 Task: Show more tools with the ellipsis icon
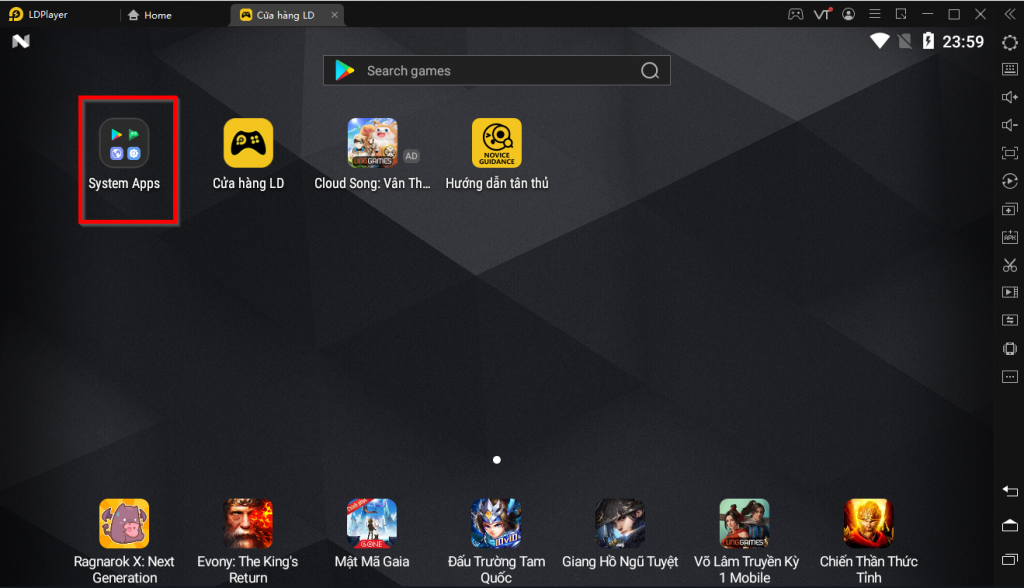[1010, 377]
